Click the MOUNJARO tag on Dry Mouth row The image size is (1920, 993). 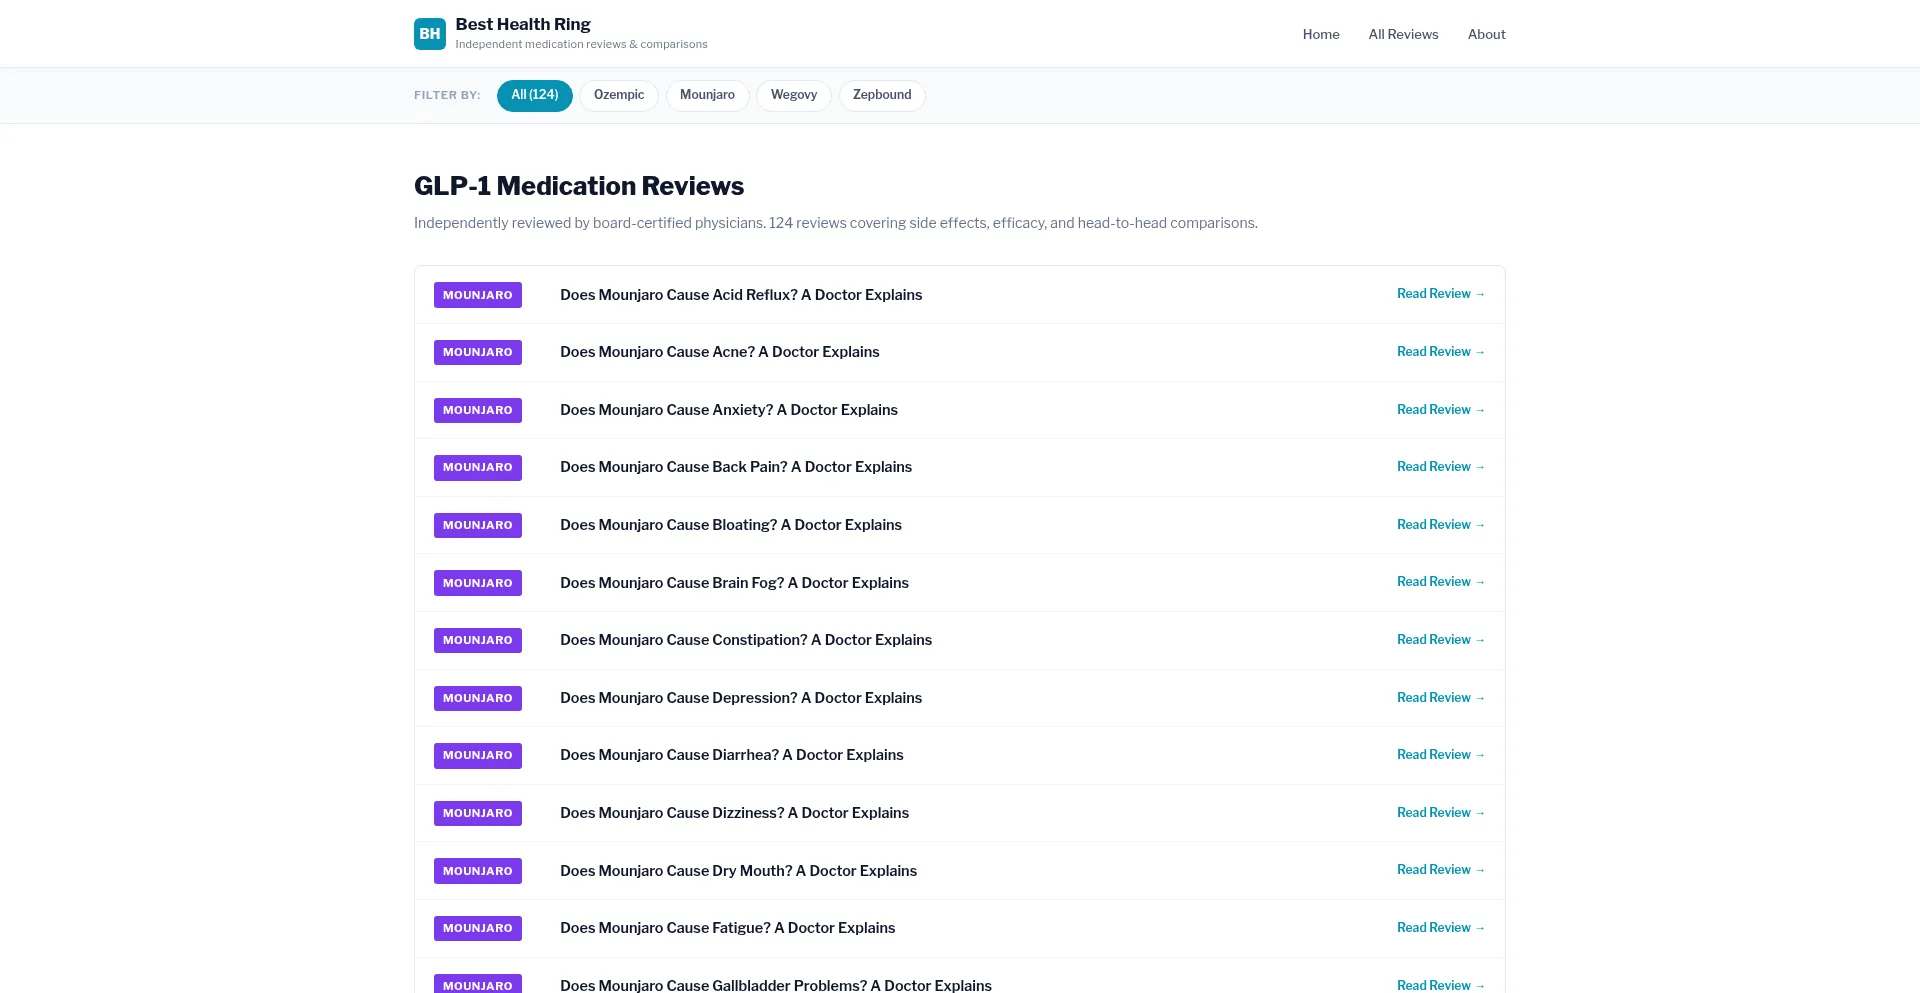[x=478, y=871]
